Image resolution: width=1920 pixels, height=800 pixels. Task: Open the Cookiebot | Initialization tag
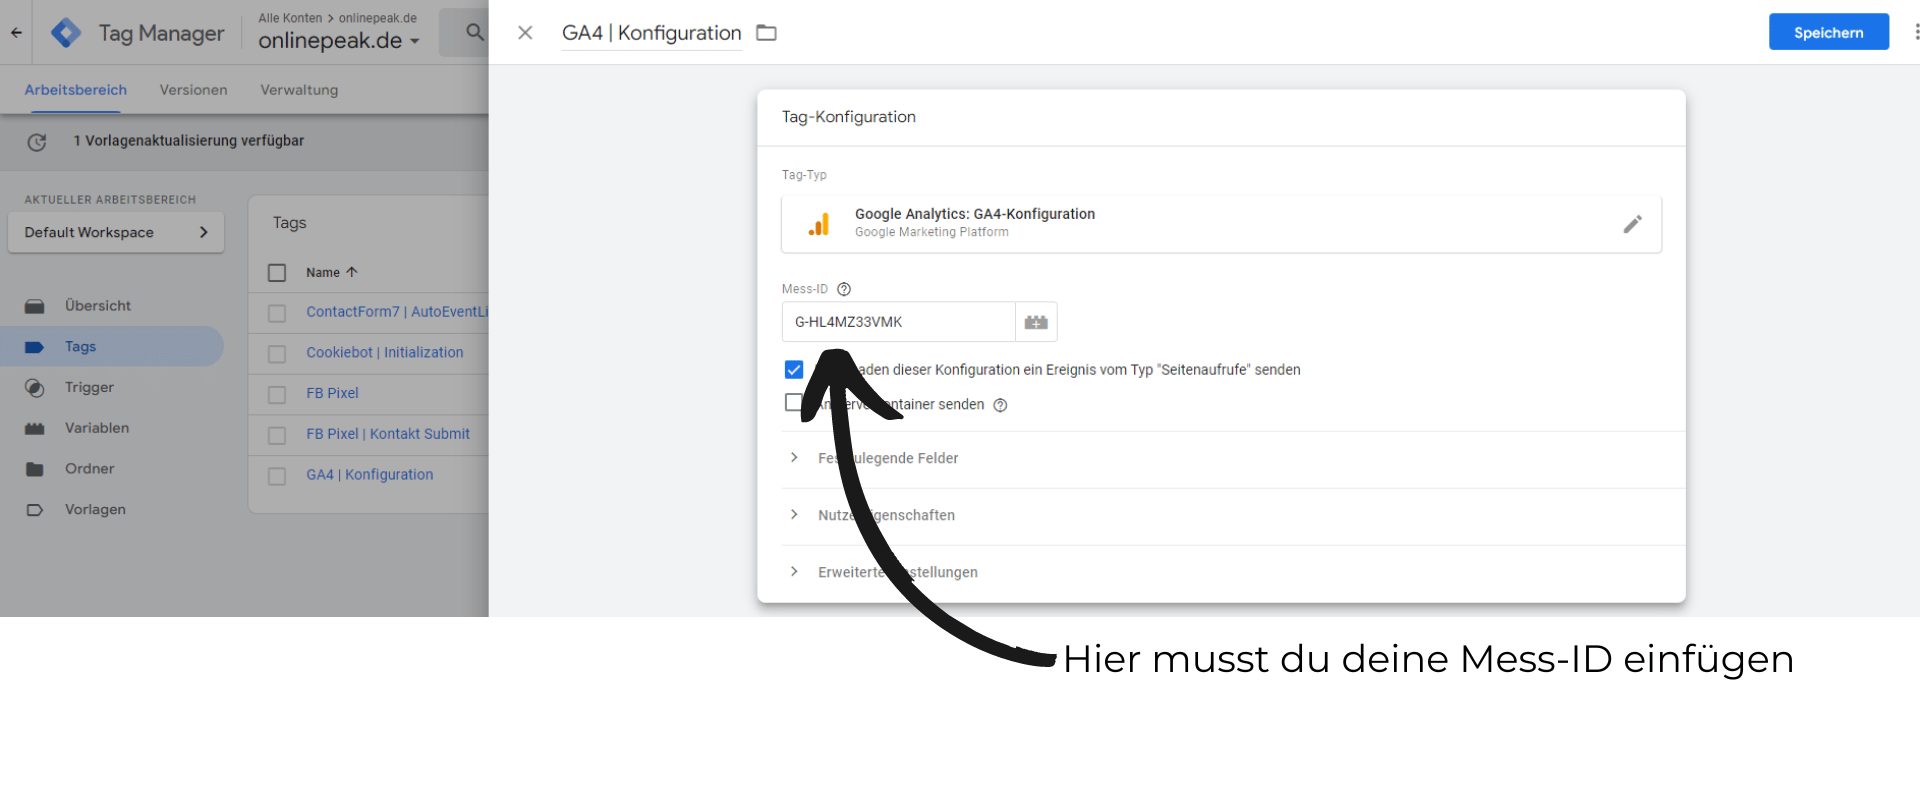pyautogui.click(x=385, y=353)
